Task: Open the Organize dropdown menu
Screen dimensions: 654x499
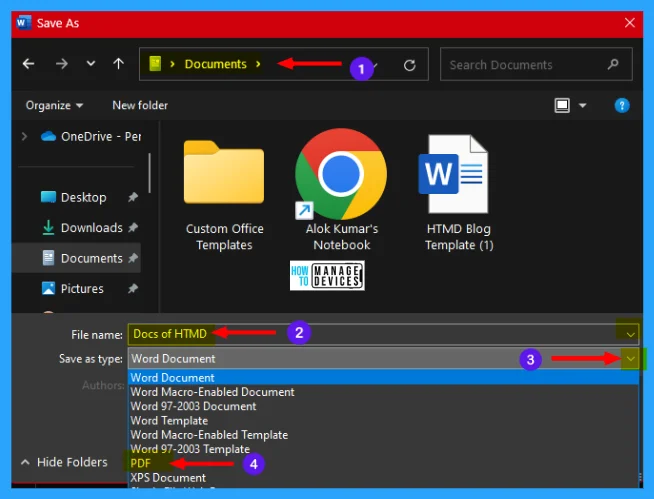Action: pos(55,105)
